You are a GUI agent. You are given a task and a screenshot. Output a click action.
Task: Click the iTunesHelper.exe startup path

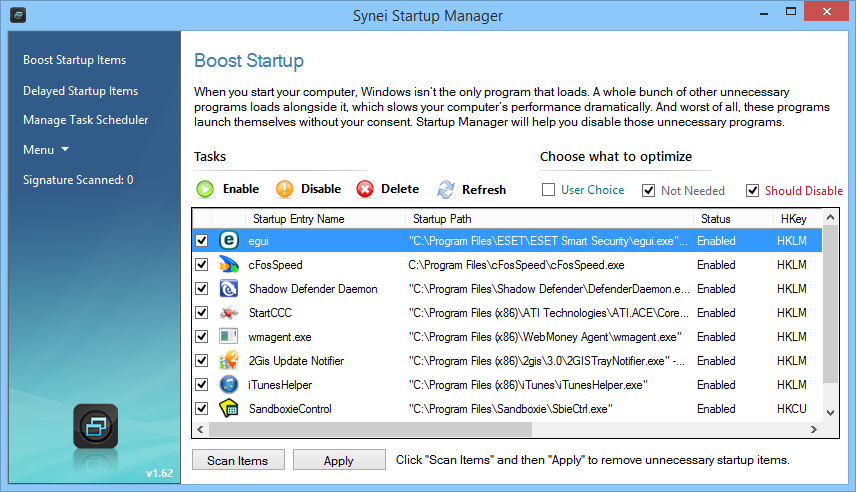(x=528, y=385)
